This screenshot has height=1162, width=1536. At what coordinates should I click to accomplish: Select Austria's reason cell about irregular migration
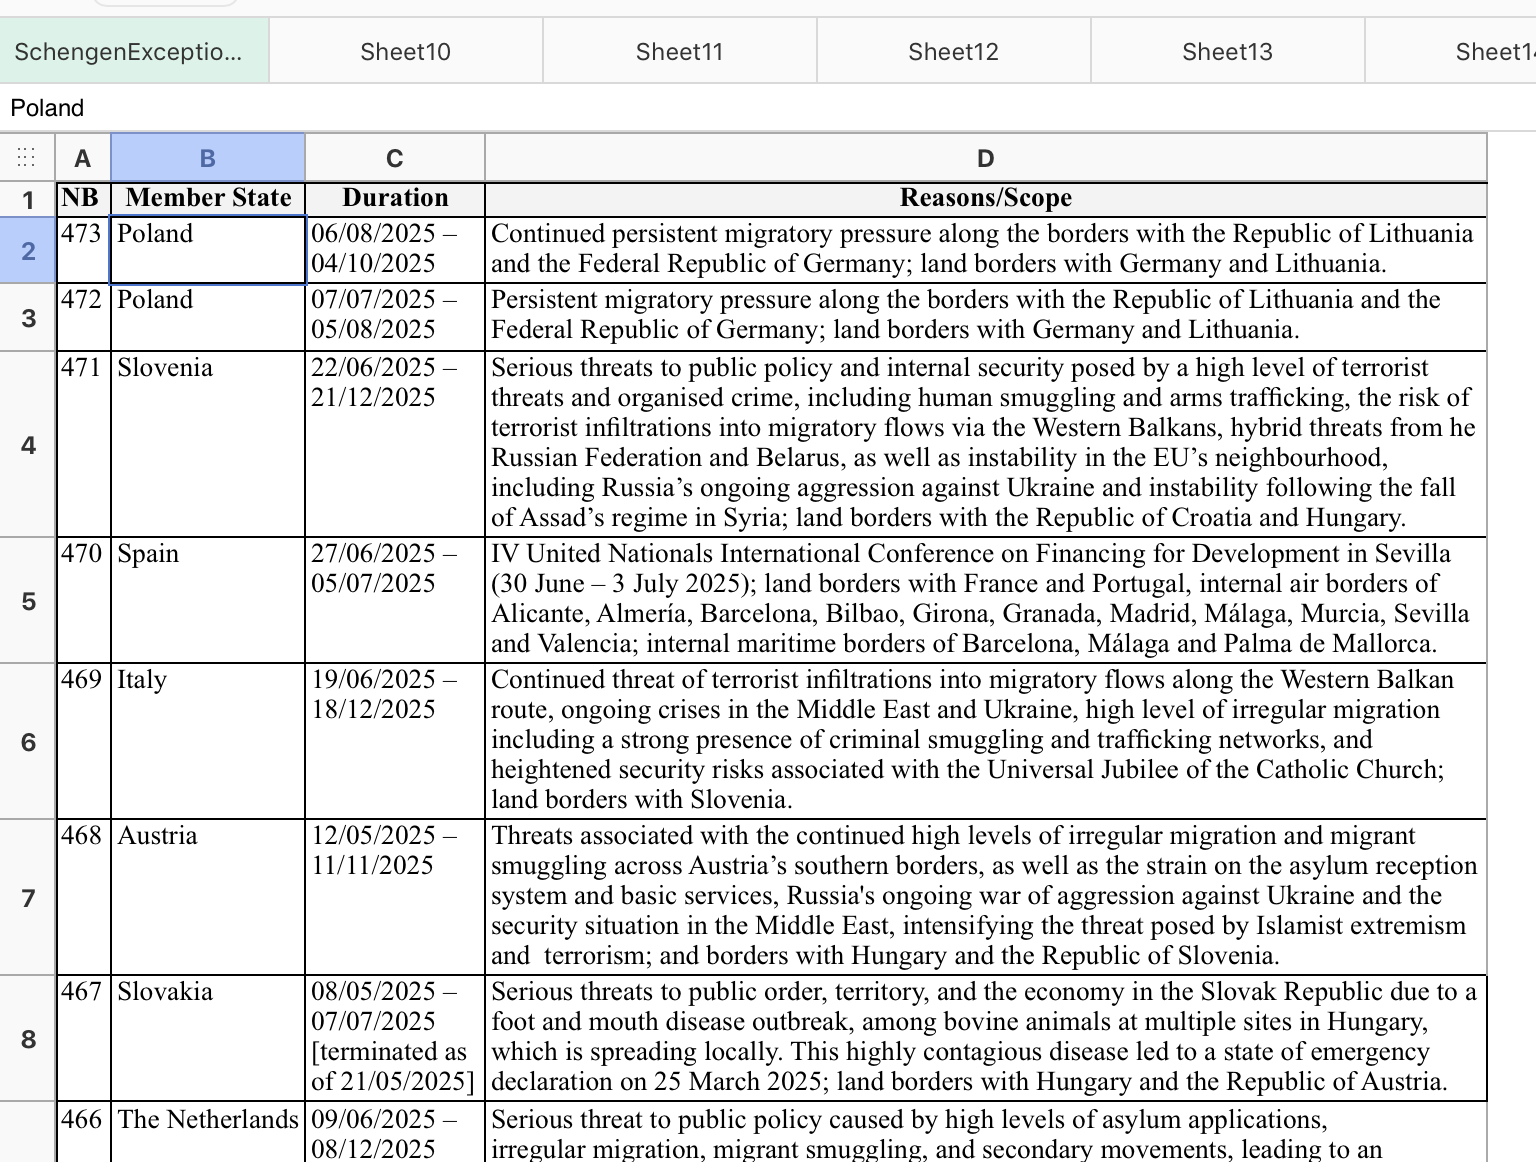click(986, 897)
